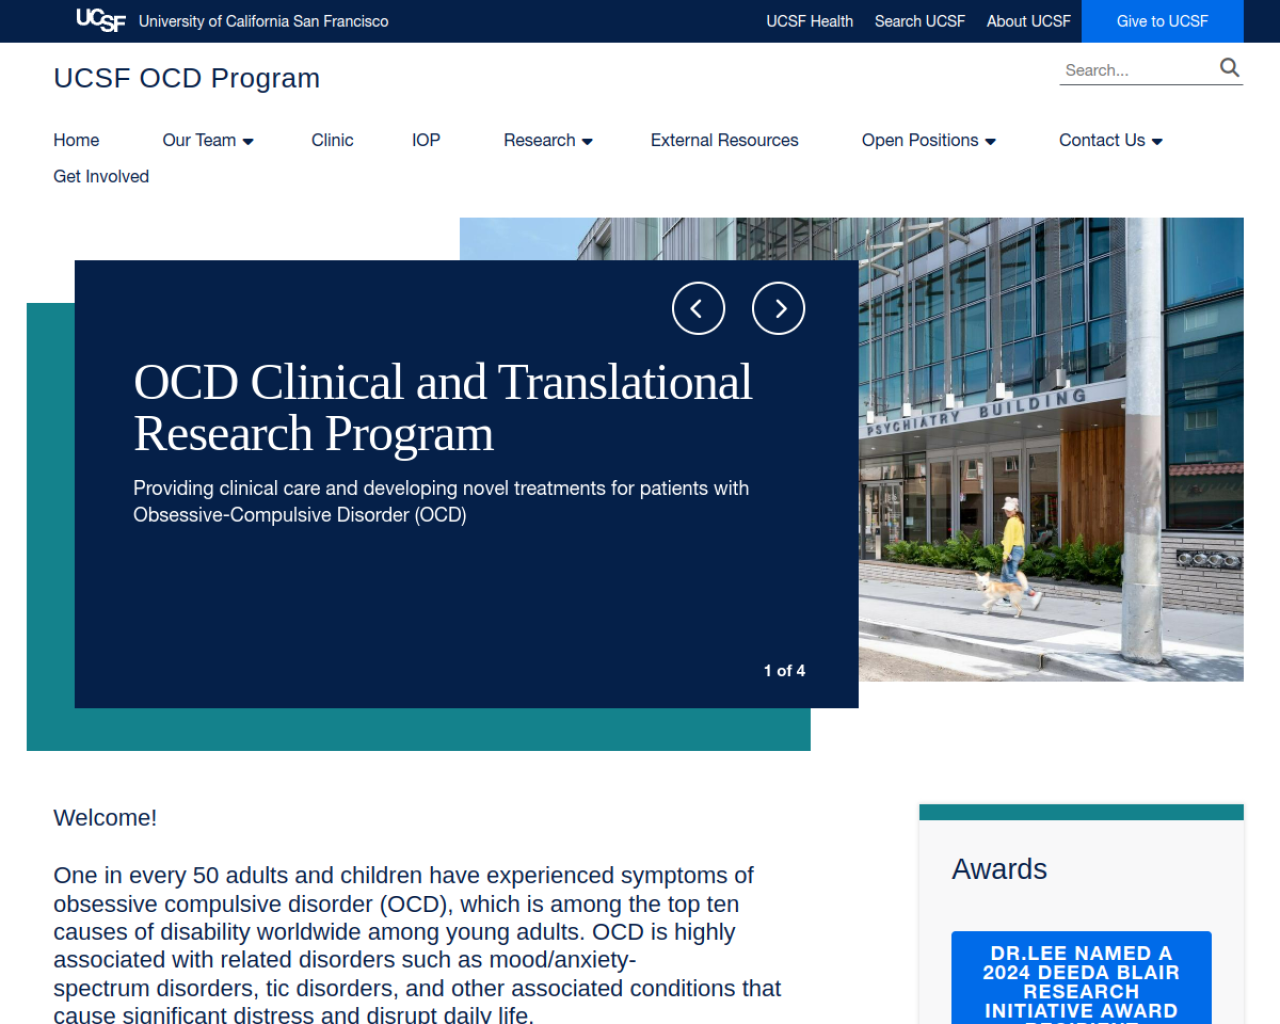Open the Home menu item
Viewport: 1280px width, 1024px height.
point(76,140)
